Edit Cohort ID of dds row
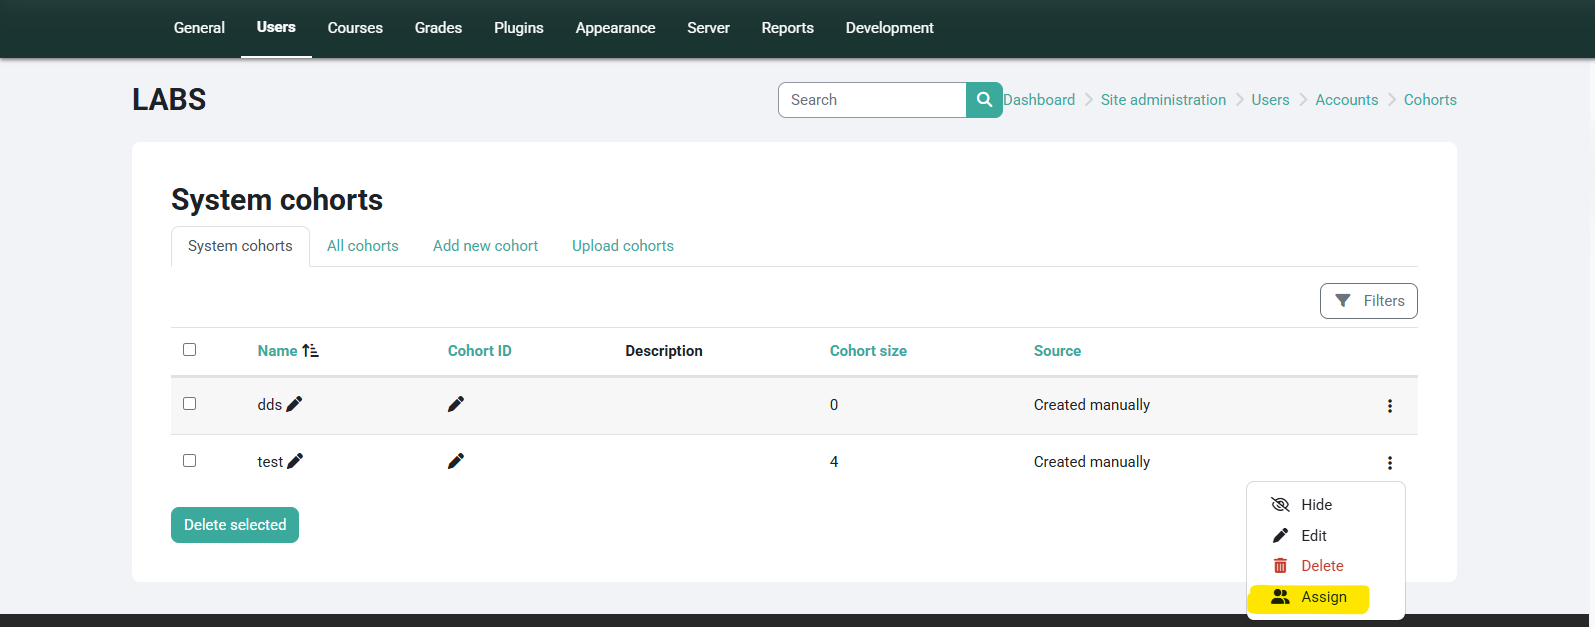Viewport: 1595px width, 627px height. [x=456, y=404]
